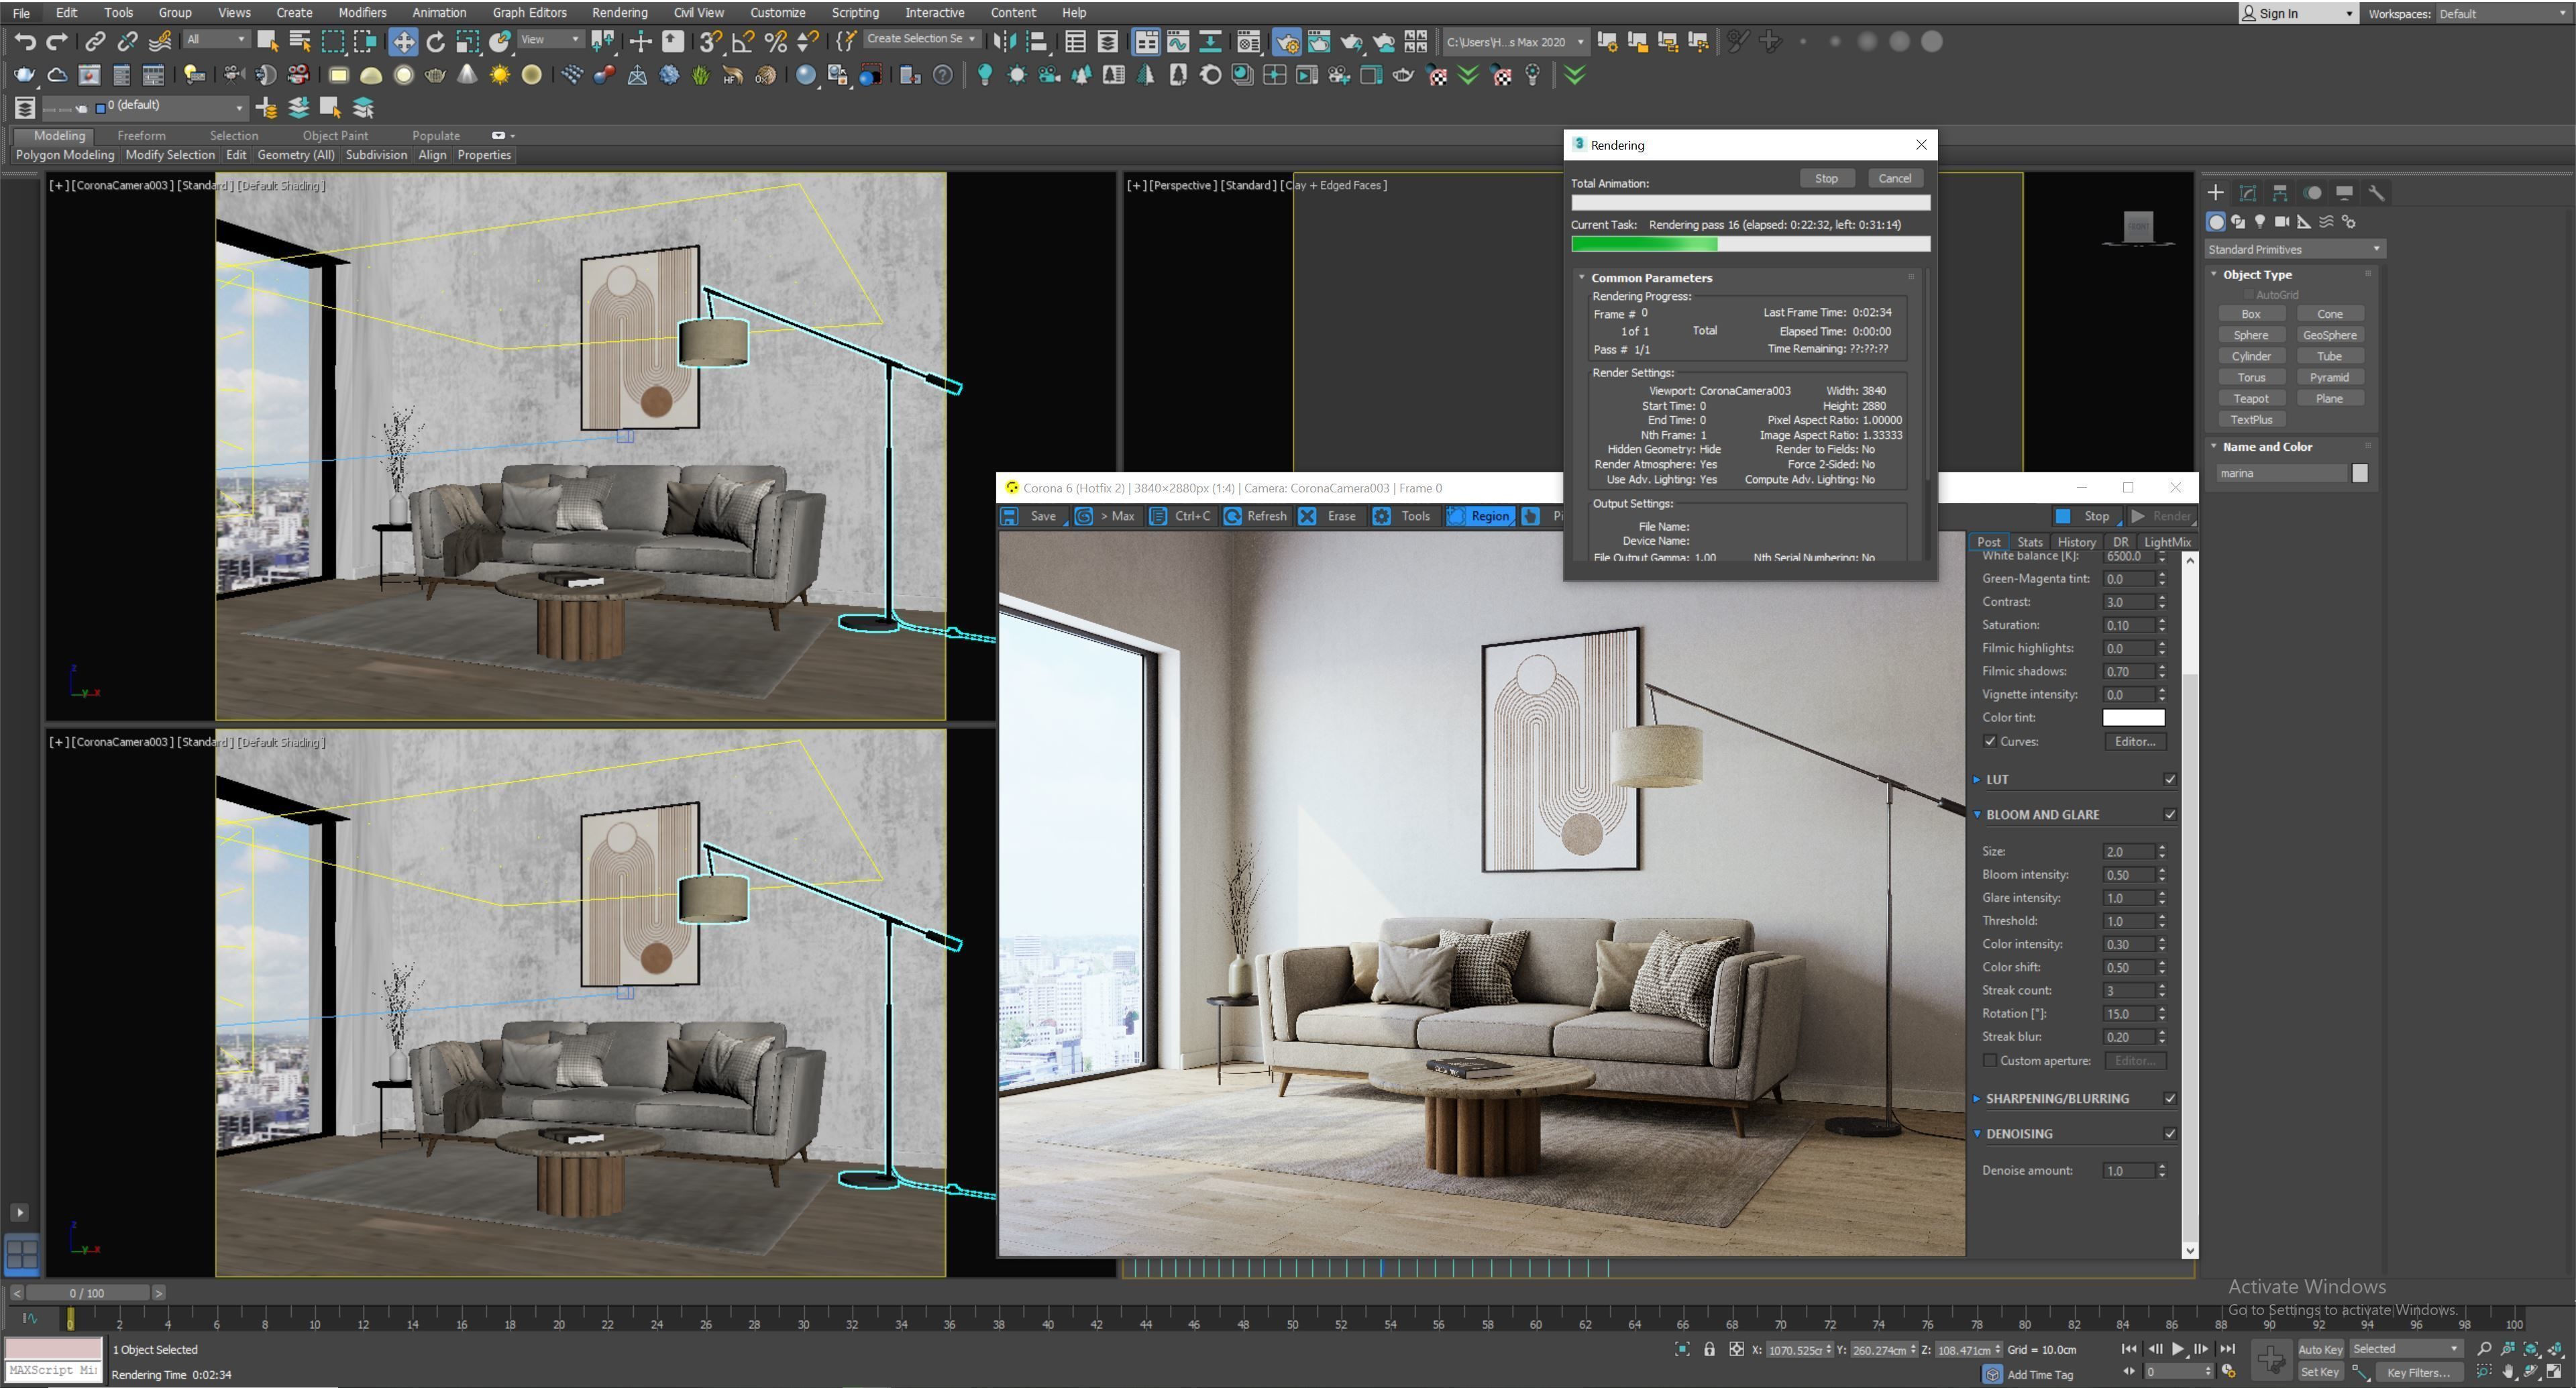Open the Graph Editors menu
Screen dimensions: 2576x1388
click(529, 12)
